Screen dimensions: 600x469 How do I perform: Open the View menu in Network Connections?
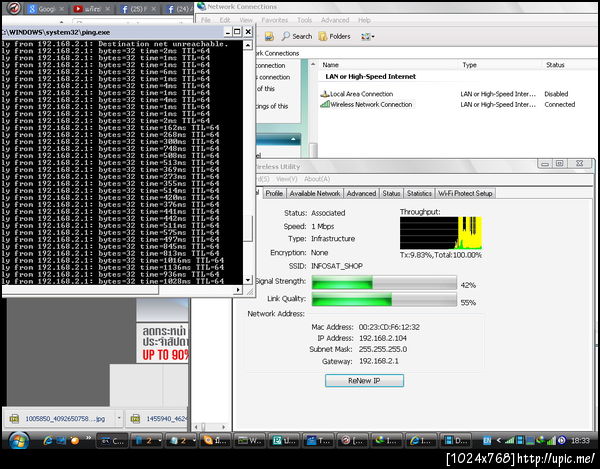point(246,20)
